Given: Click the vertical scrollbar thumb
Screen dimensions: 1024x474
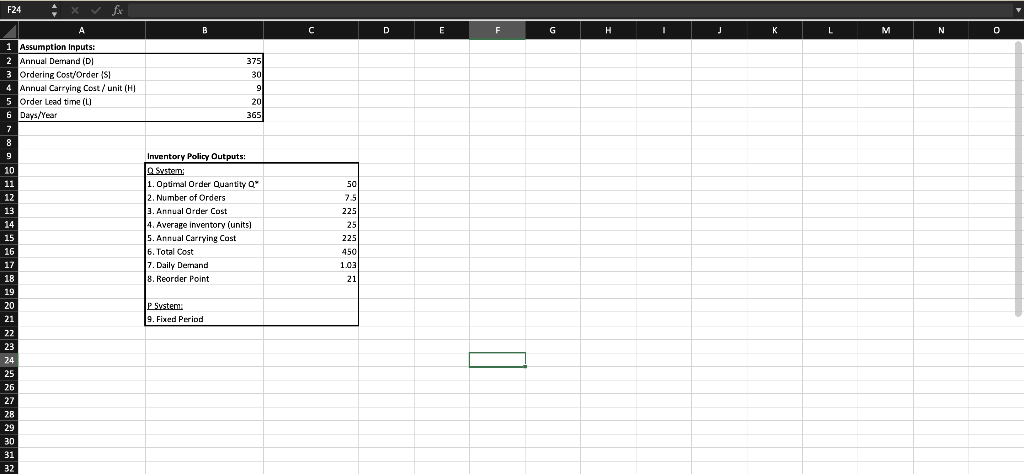Looking at the screenshot, I should pos(1019,180).
